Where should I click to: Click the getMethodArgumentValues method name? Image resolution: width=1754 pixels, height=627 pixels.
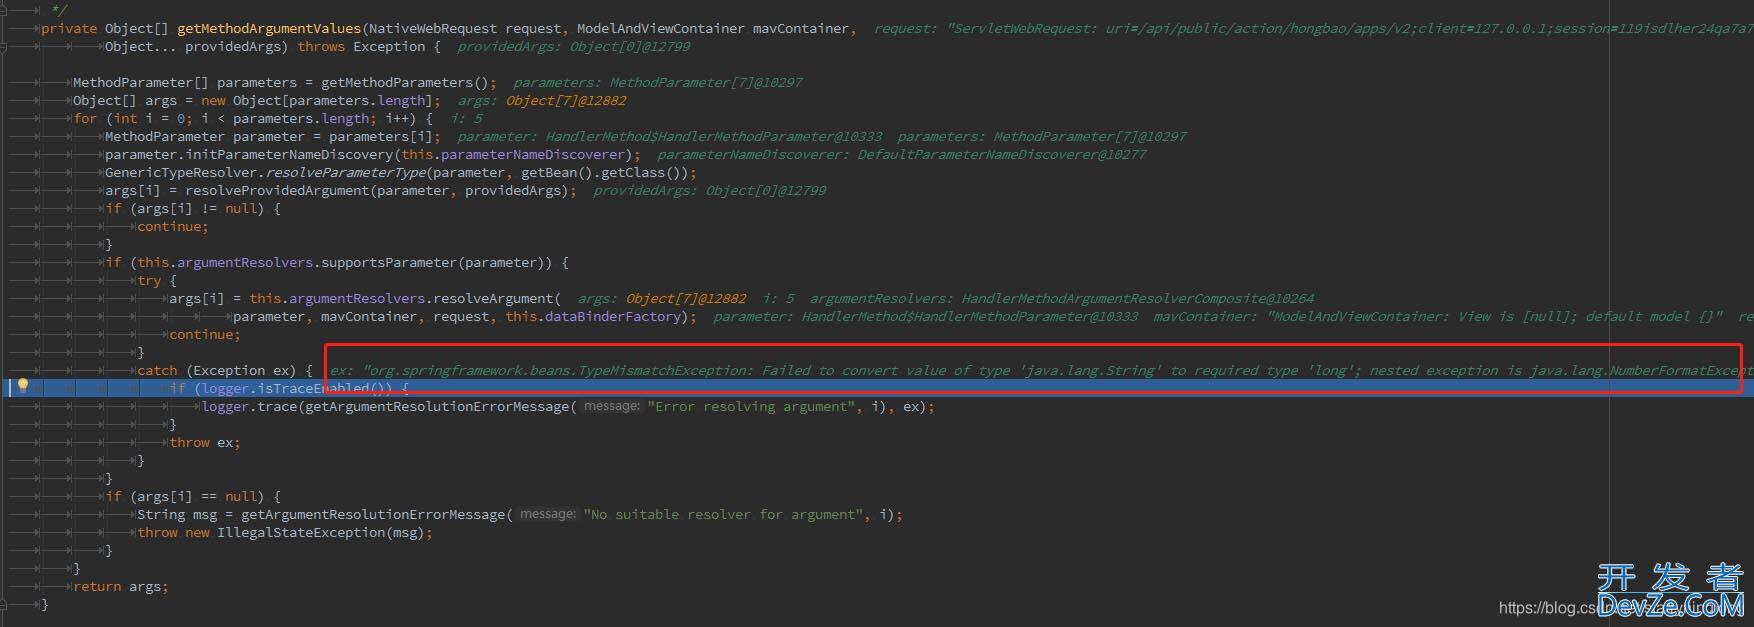coord(269,29)
